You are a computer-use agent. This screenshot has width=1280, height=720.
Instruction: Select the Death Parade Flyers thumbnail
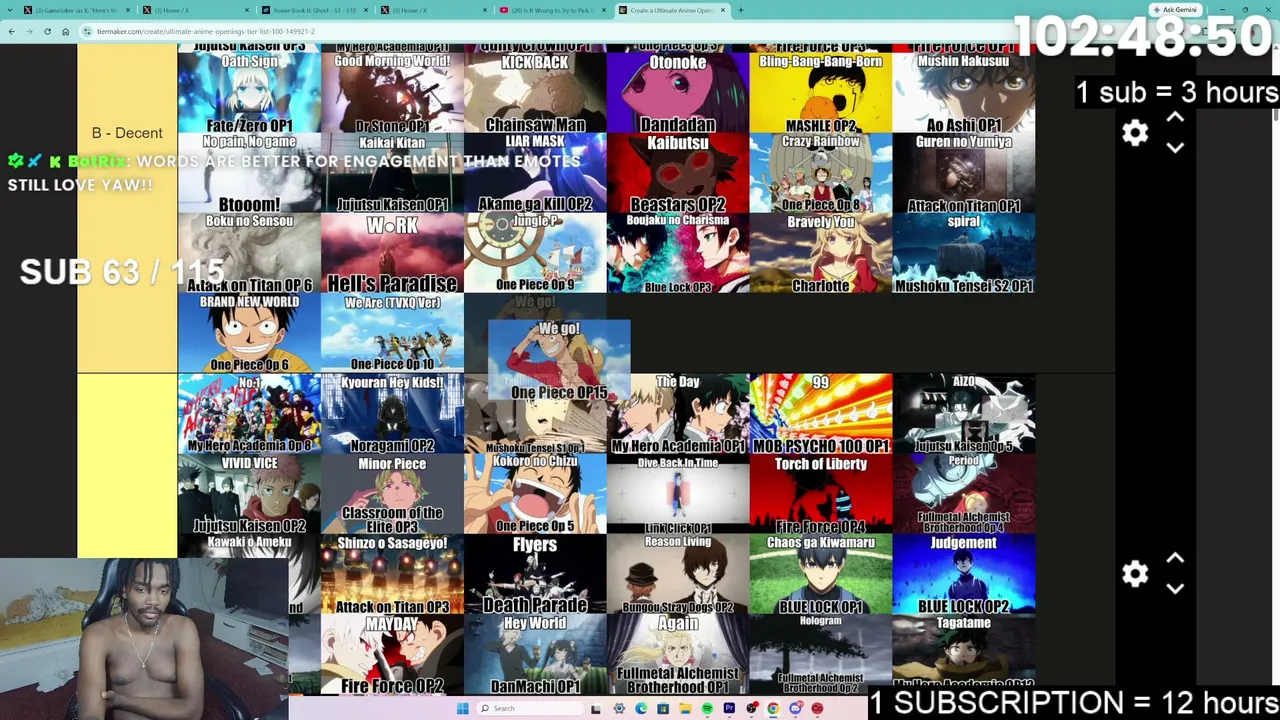point(535,575)
